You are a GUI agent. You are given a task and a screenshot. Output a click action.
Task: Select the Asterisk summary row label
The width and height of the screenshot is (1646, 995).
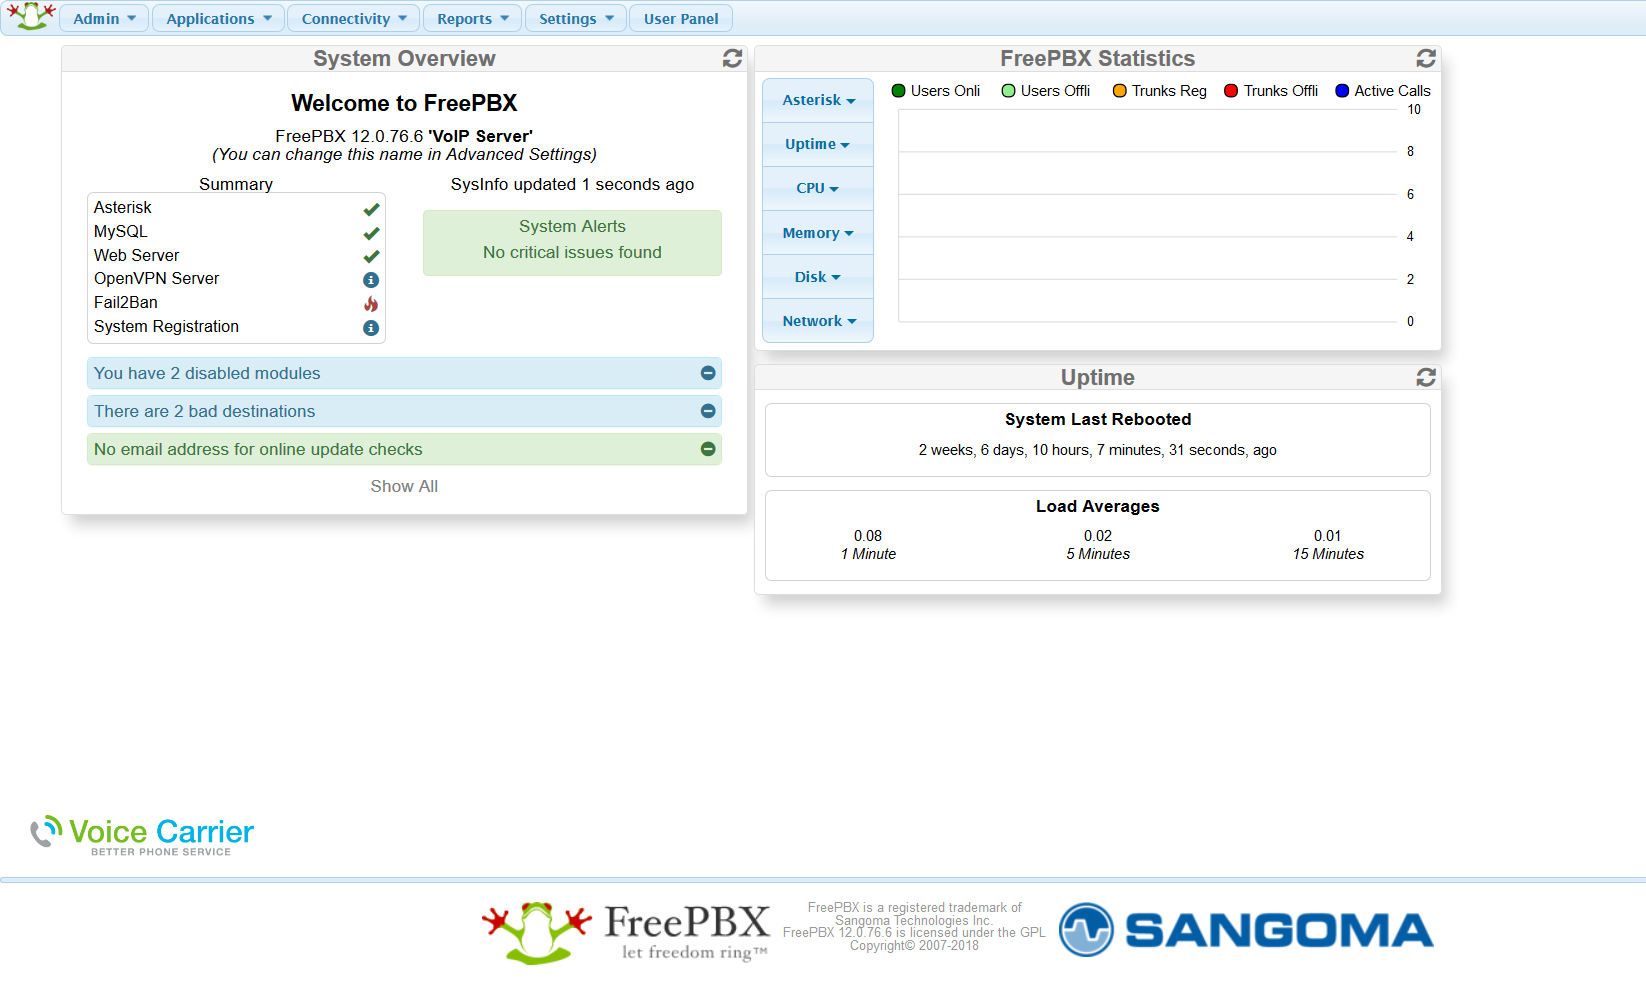123,207
